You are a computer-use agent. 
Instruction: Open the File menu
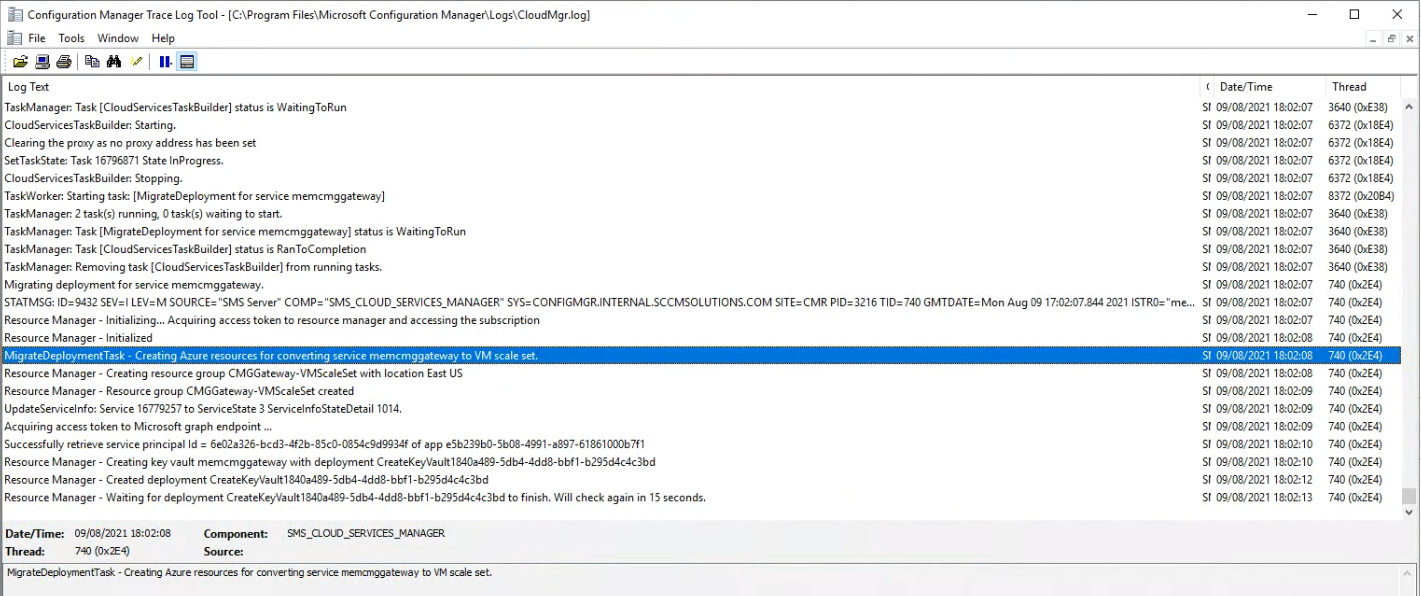click(36, 37)
